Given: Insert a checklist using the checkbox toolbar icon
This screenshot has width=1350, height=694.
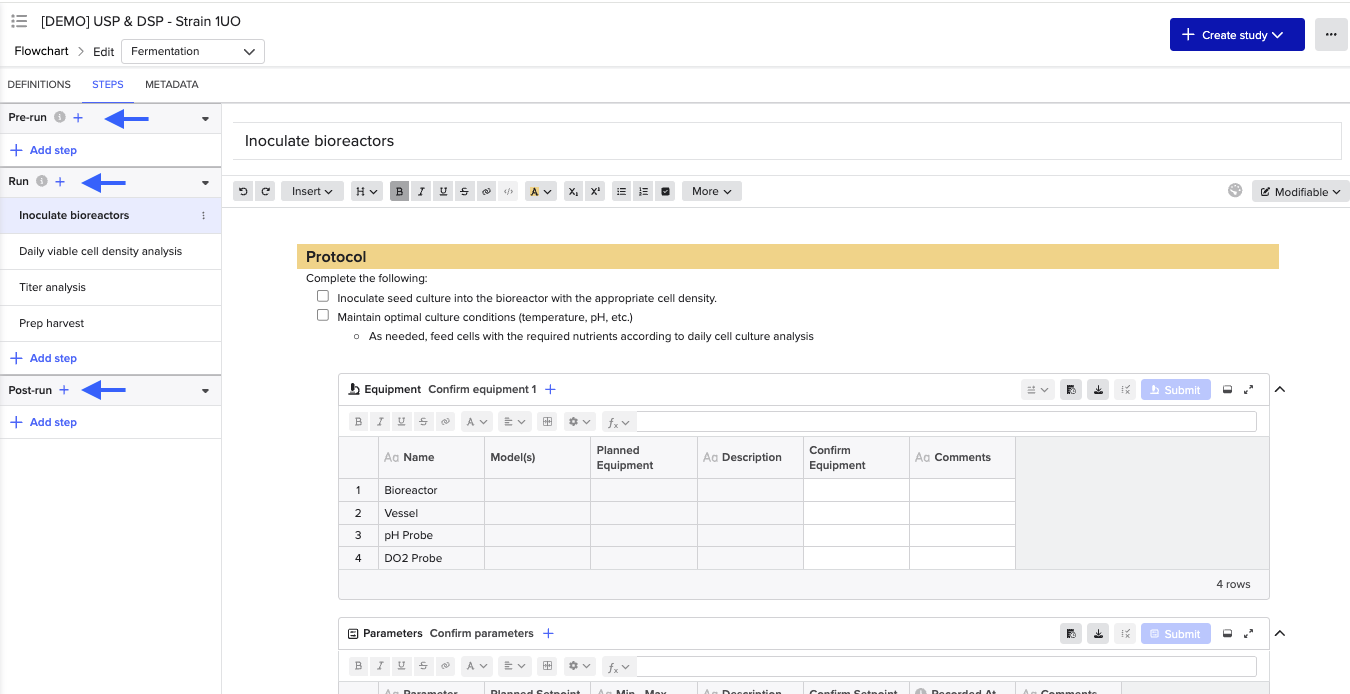Looking at the screenshot, I should (x=665, y=191).
